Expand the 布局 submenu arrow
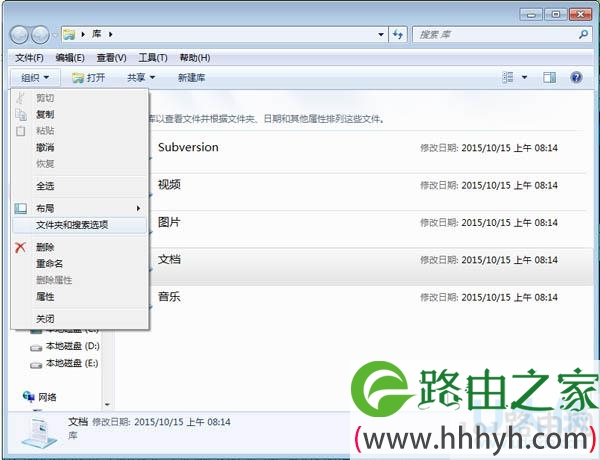The image size is (600, 460). [139, 209]
